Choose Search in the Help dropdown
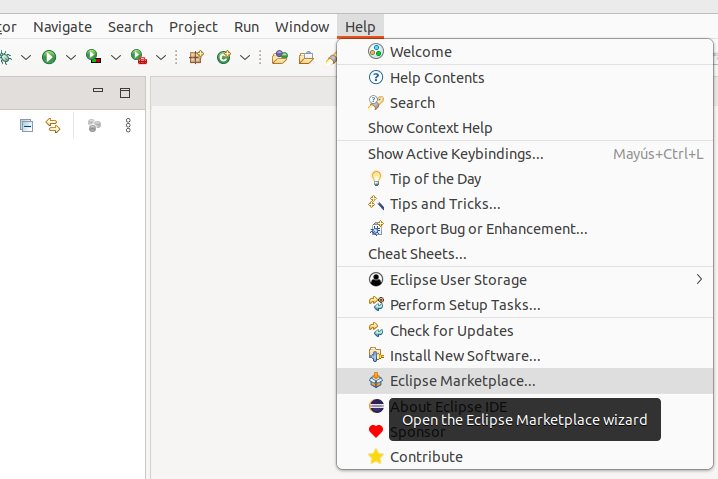Screen dimensions: 718x479 pos(525,103)
